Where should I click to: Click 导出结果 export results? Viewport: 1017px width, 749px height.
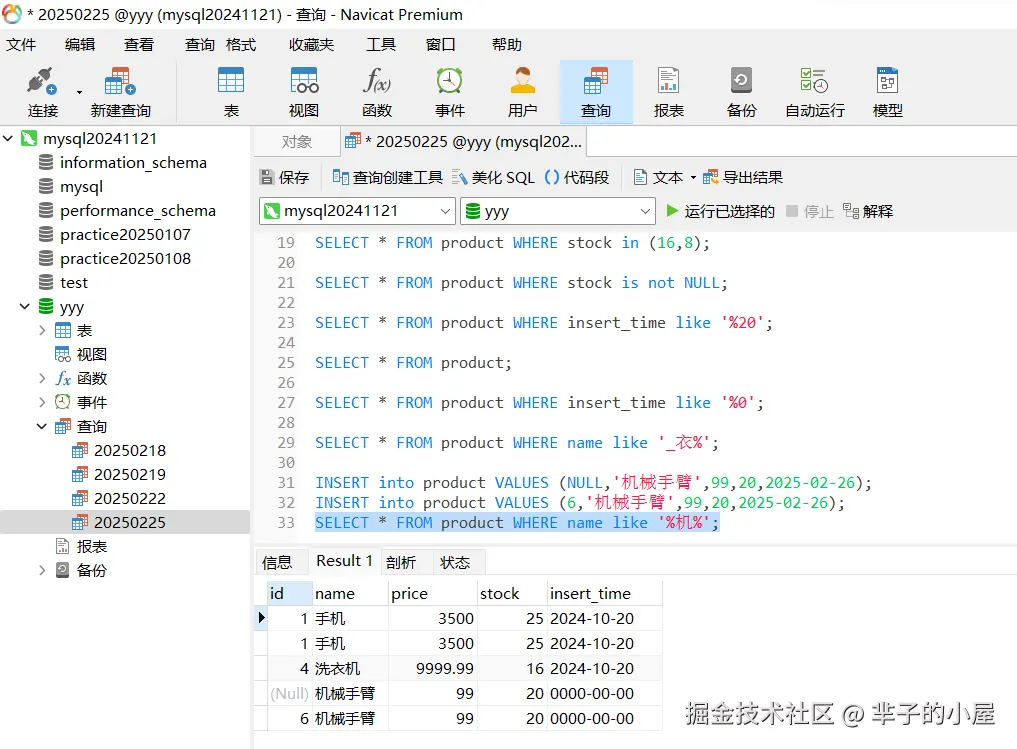743,177
